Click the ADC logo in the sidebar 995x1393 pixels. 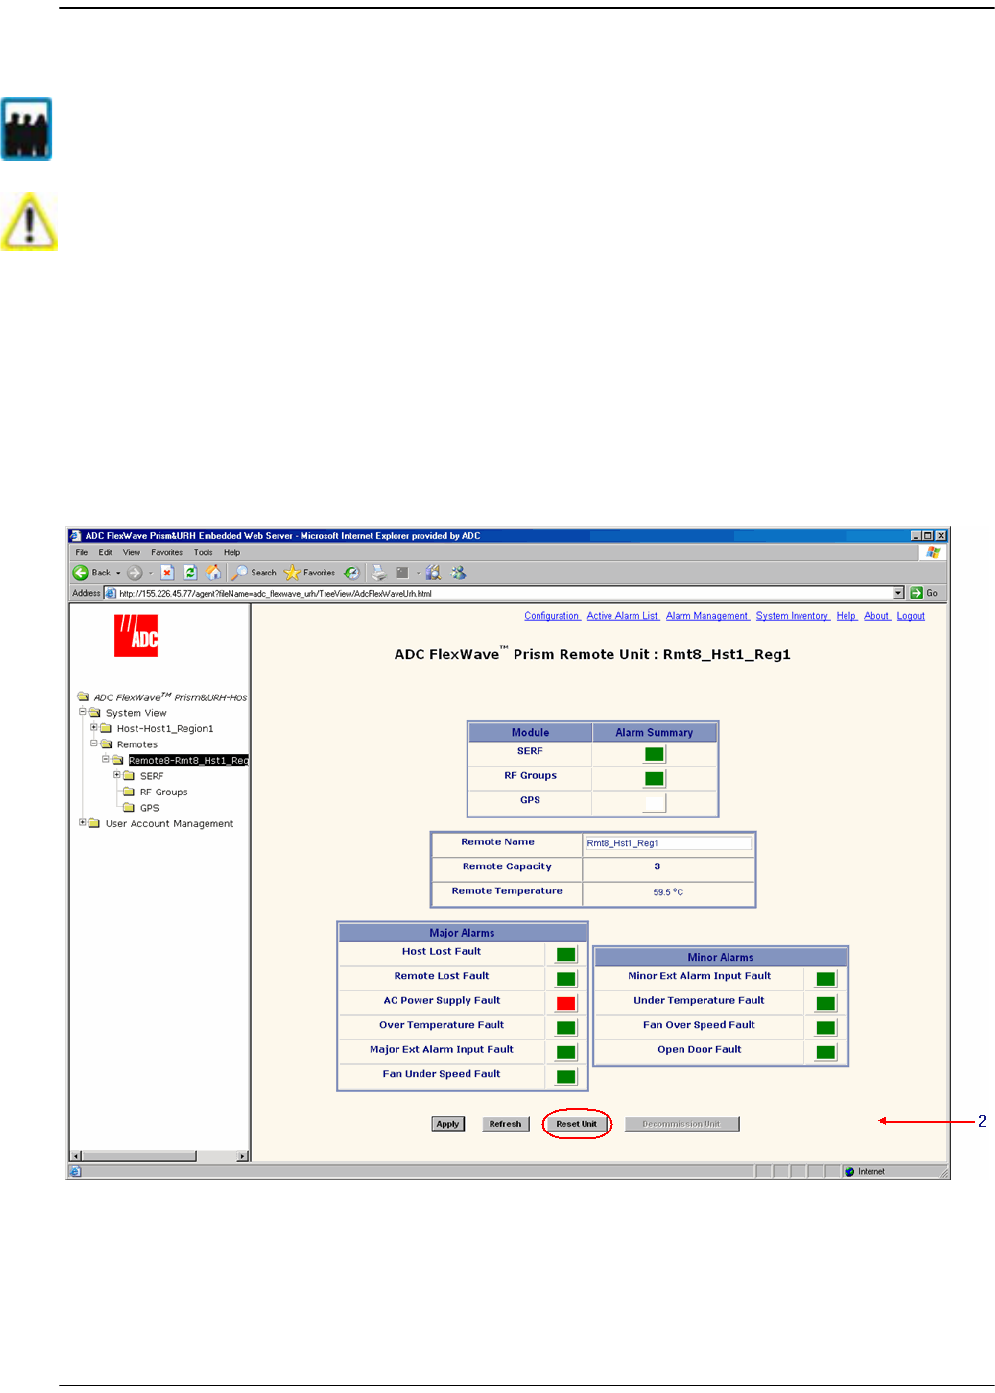click(x=136, y=635)
